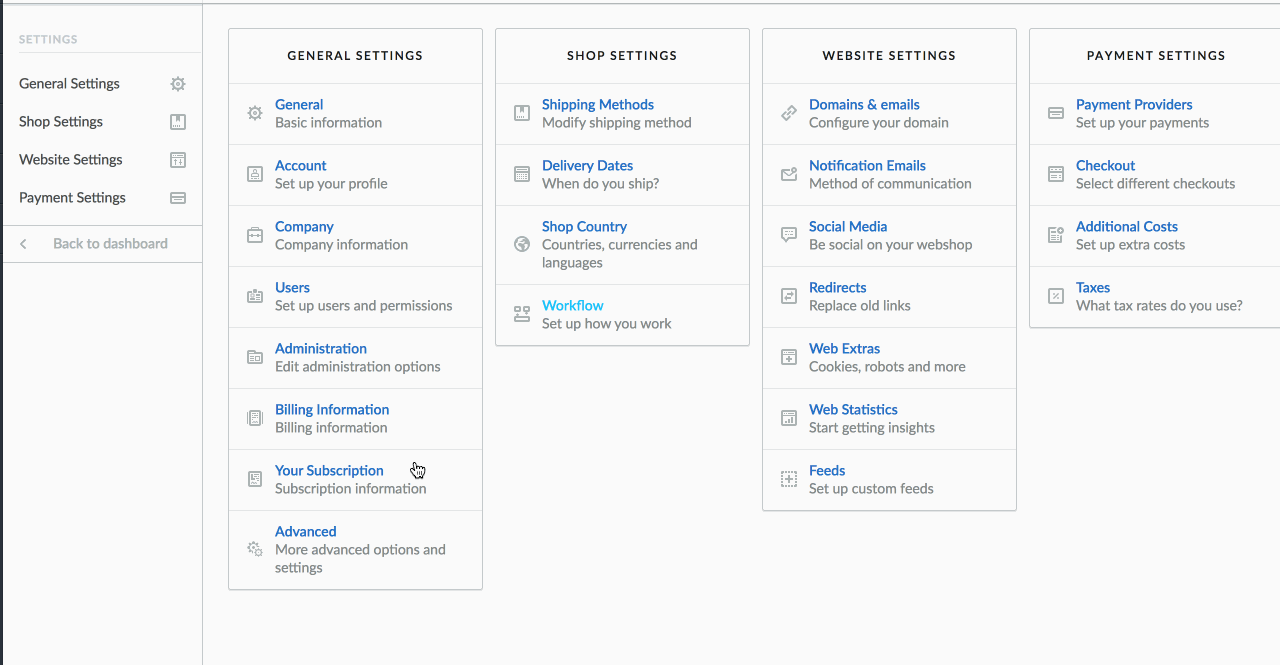Open the Shop Country link
This screenshot has height=665, width=1280.
(x=584, y=227)
